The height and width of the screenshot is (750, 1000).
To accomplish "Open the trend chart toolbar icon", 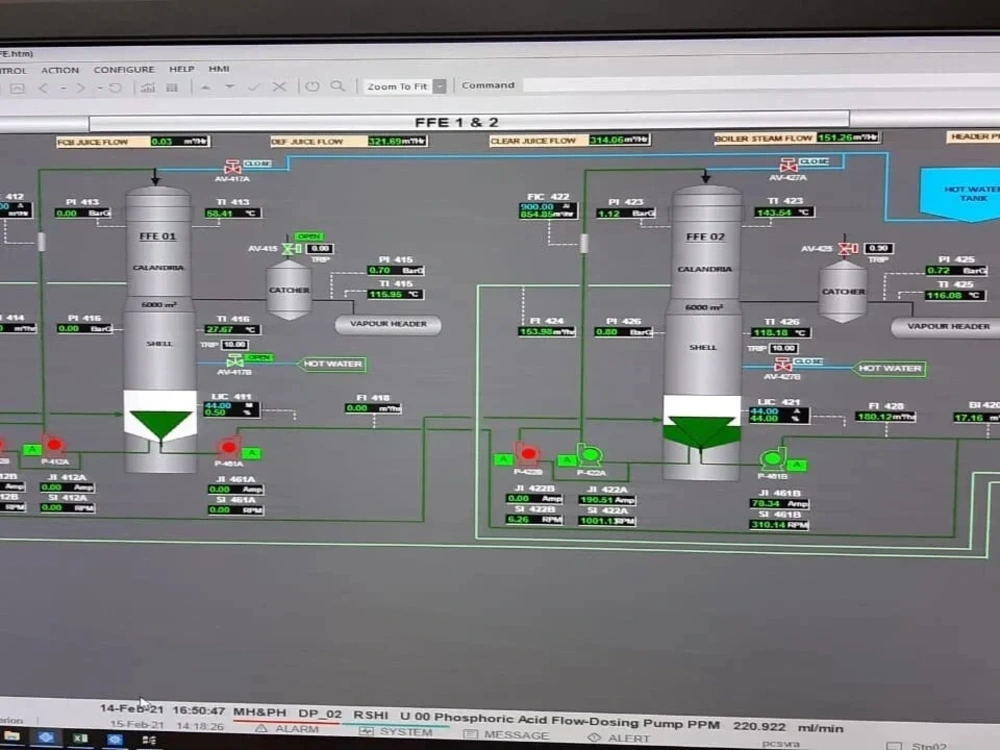I will click(148, 87).
